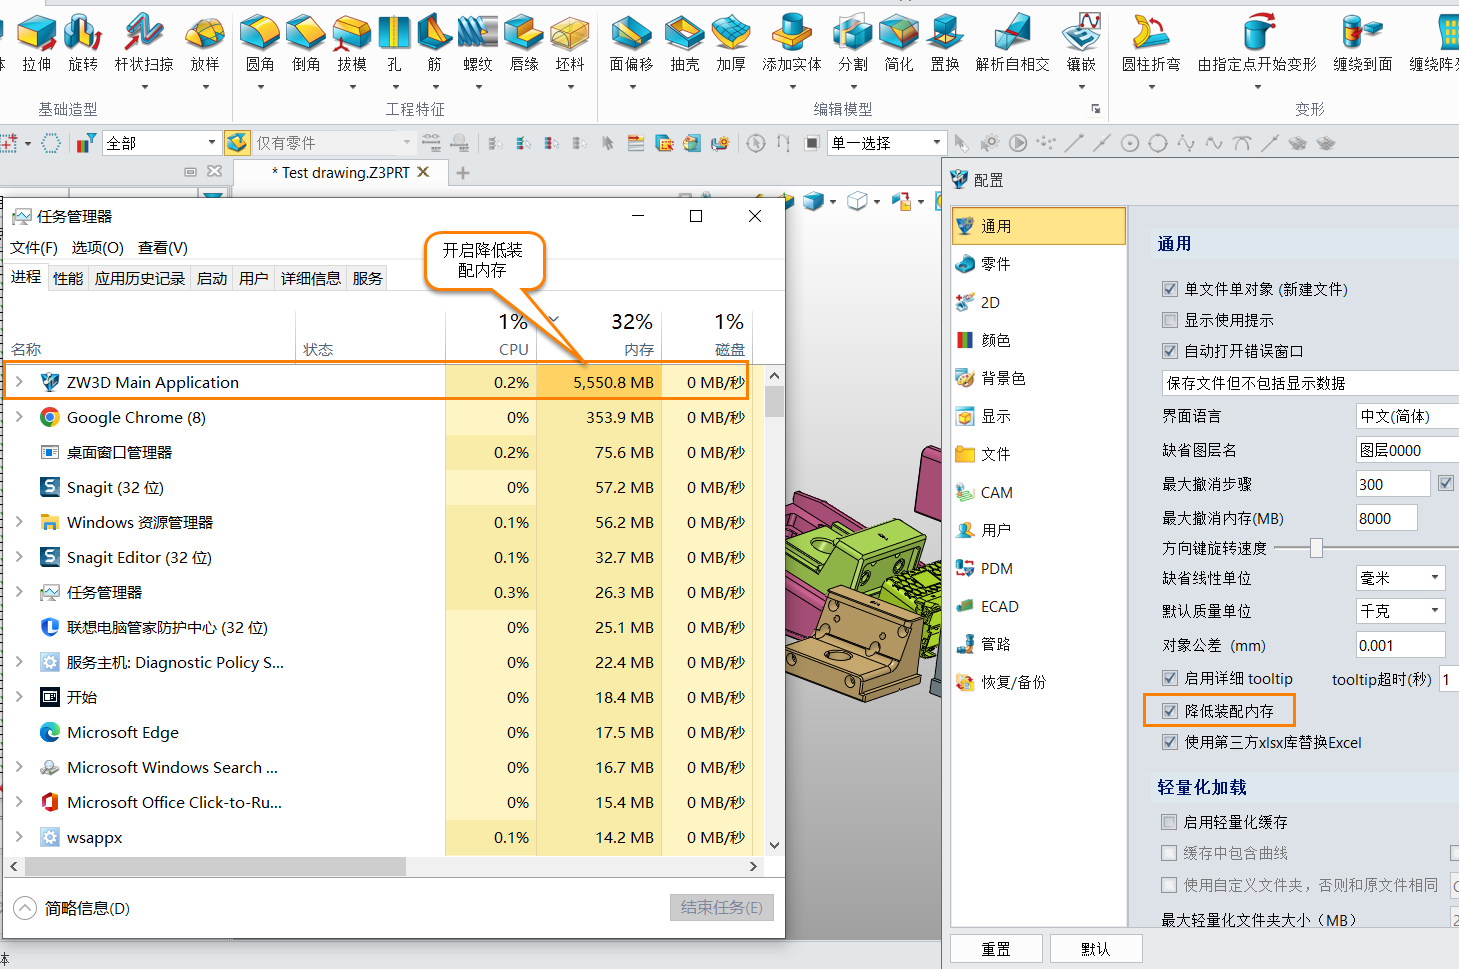
Task: Expand Google Chrome (8) process group
Action: click(19, 417)
